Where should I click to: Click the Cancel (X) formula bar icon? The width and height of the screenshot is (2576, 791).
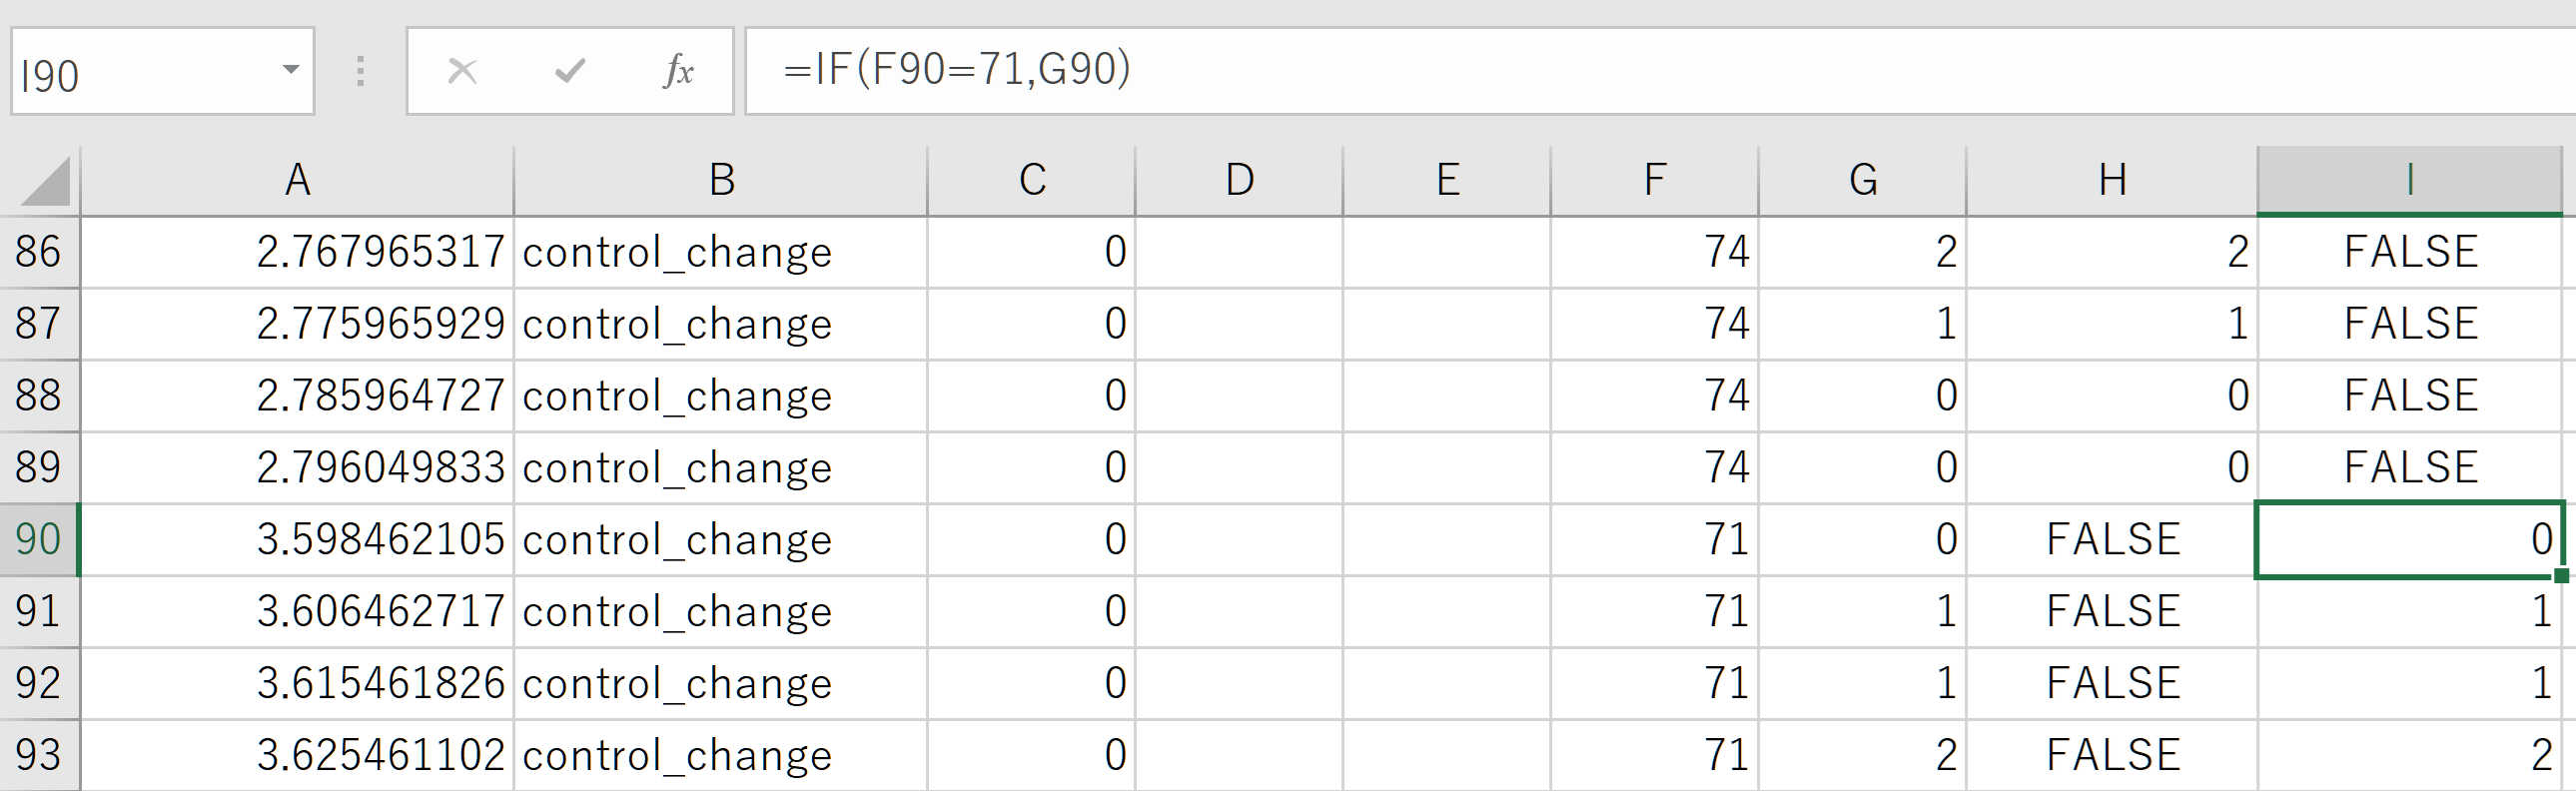click(462, 71)
